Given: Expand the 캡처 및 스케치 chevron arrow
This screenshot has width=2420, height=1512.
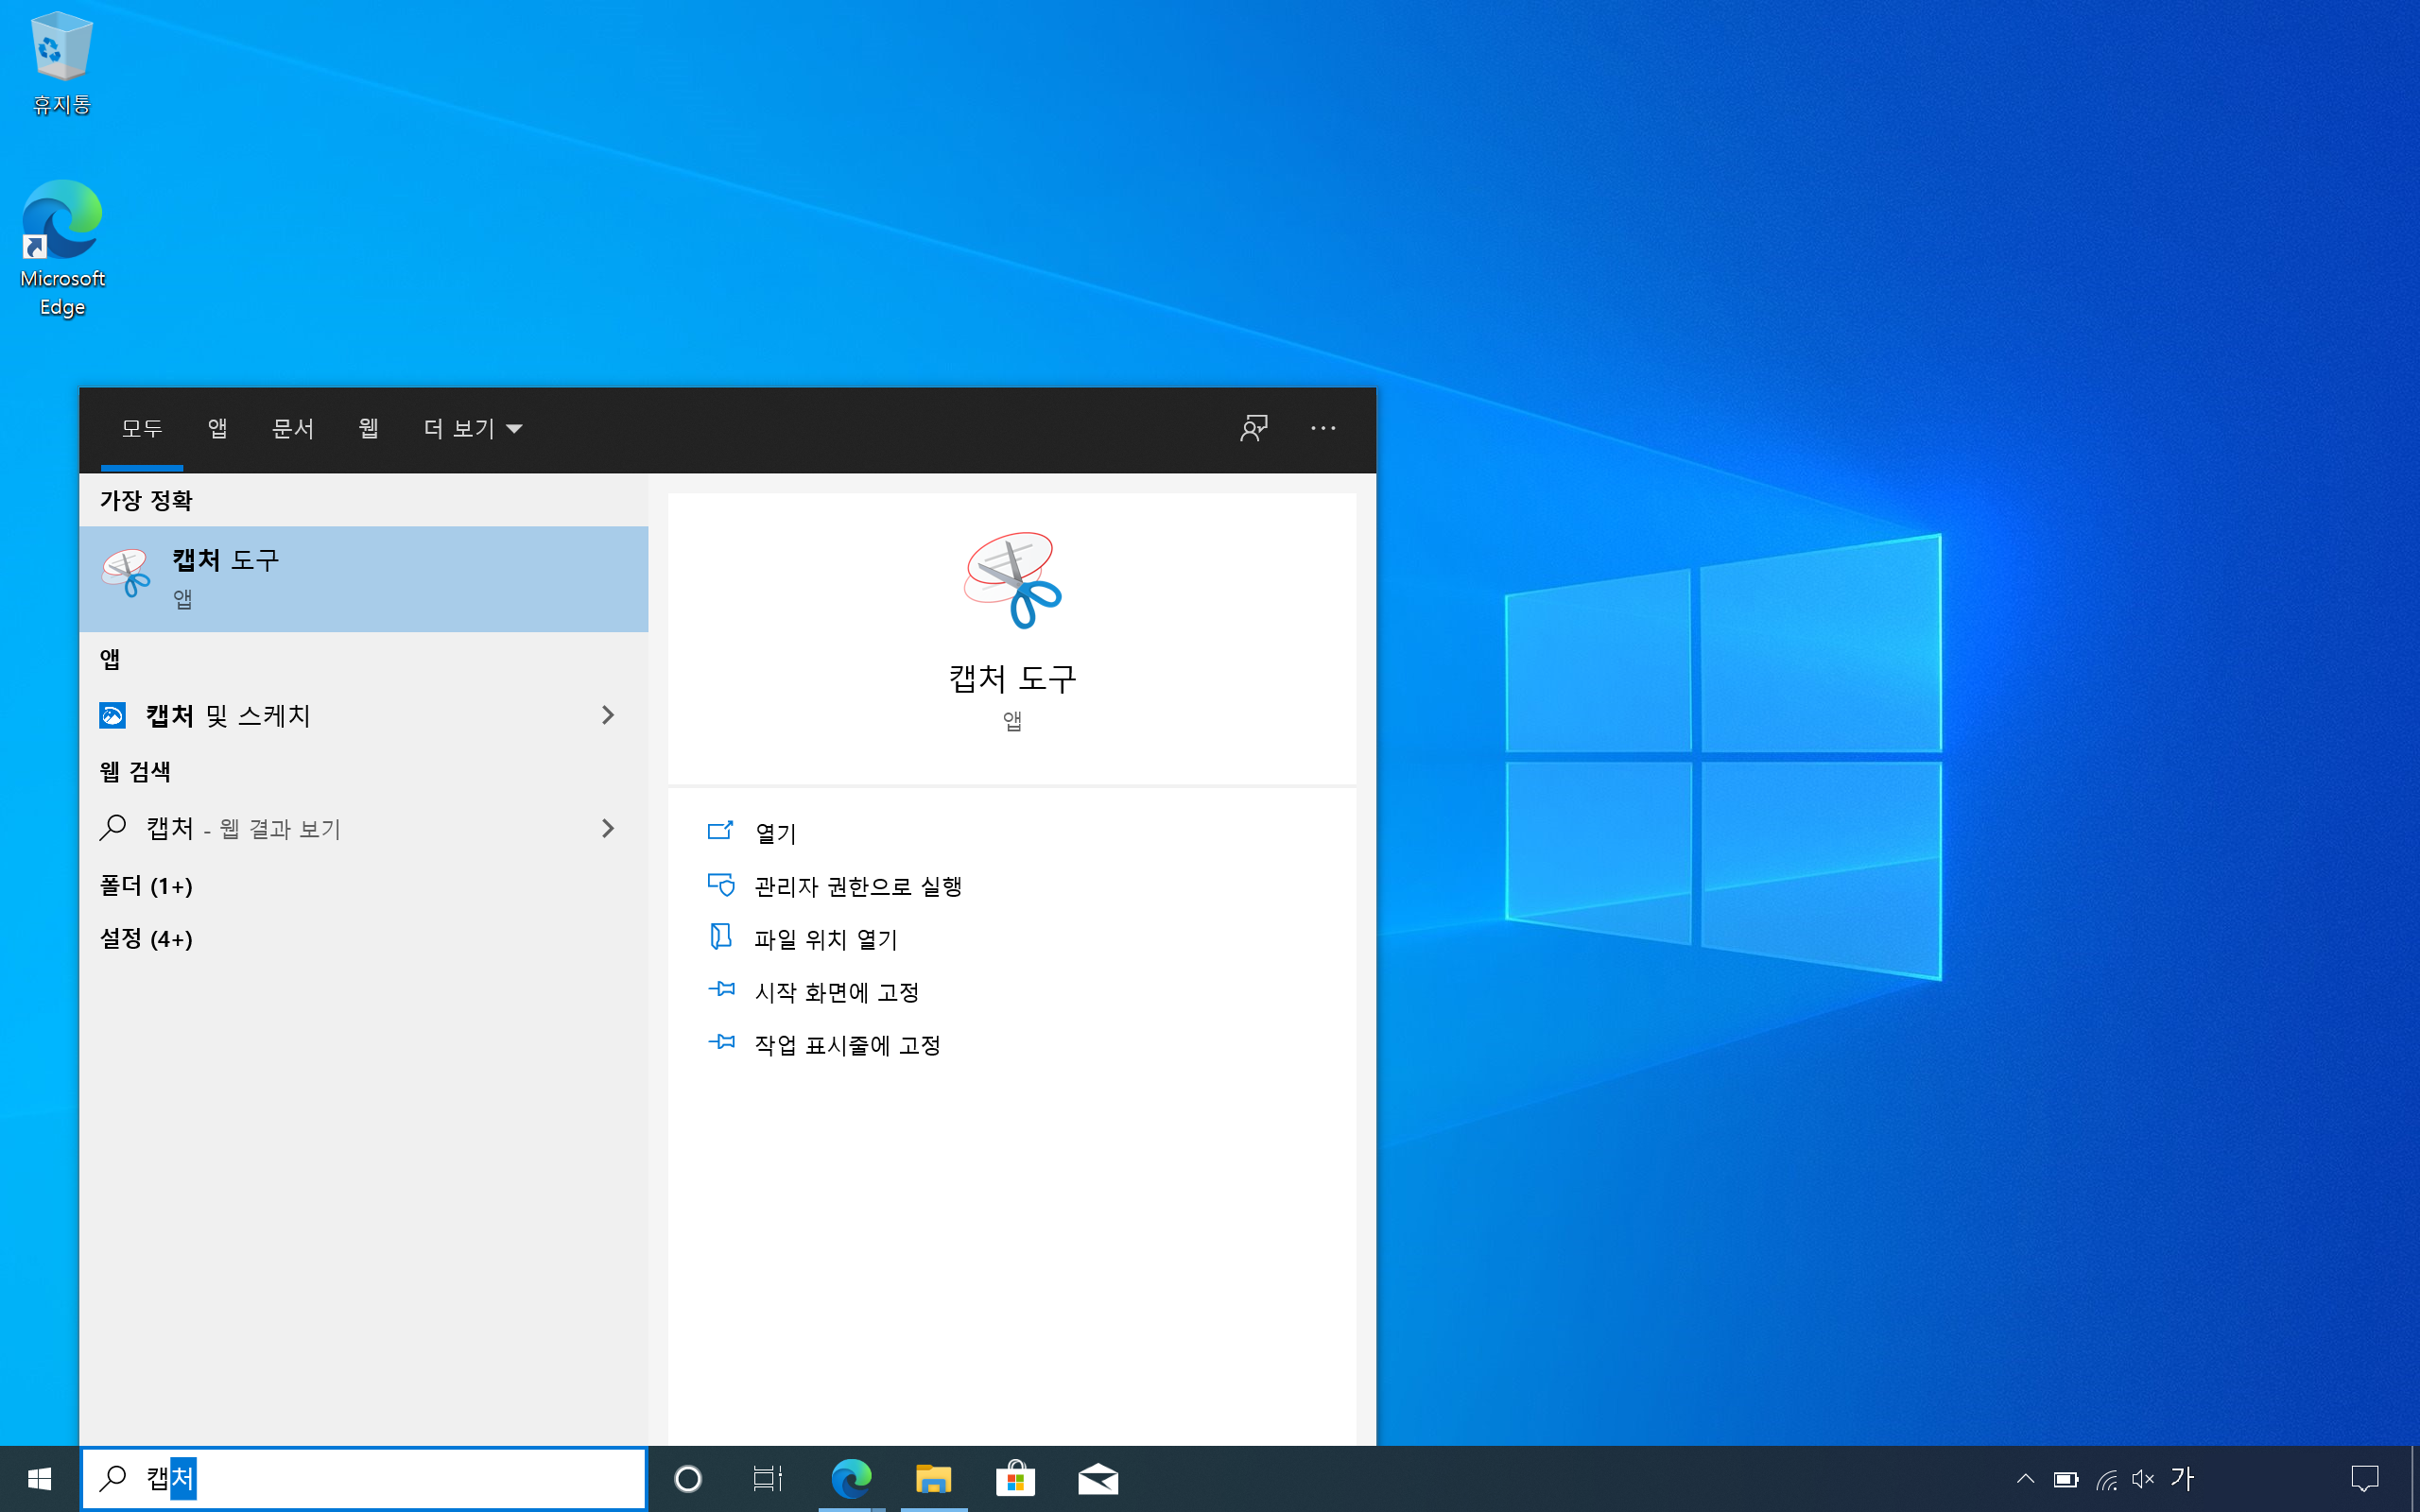Looking at the screenshot, I should tap(607, 715).
